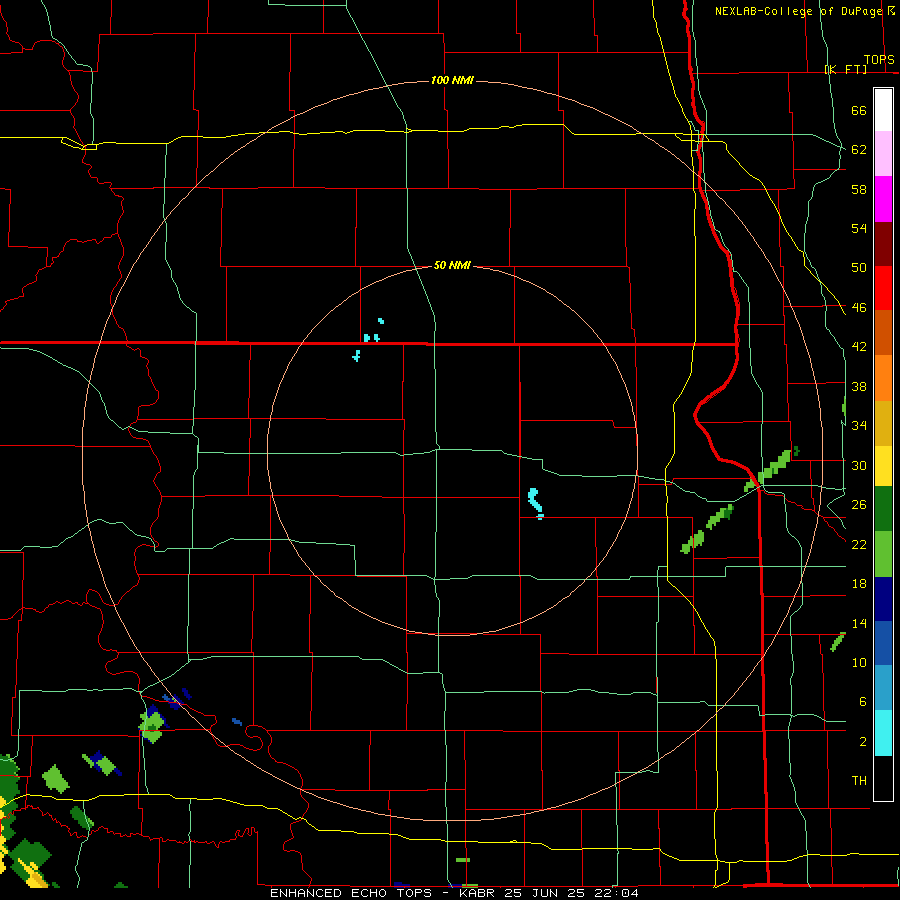Click the 30 value on the legend scale
This screenshot has width=900, height=900.
859,465
